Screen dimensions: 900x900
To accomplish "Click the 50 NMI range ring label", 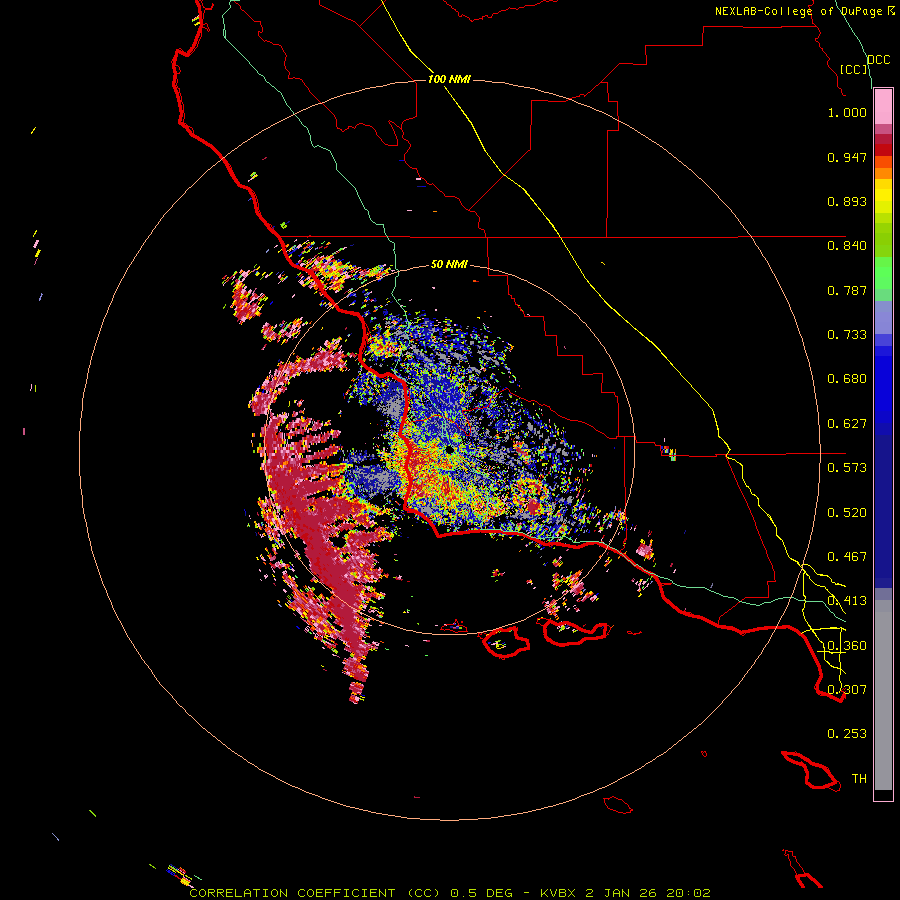I will tap(449, 264).
